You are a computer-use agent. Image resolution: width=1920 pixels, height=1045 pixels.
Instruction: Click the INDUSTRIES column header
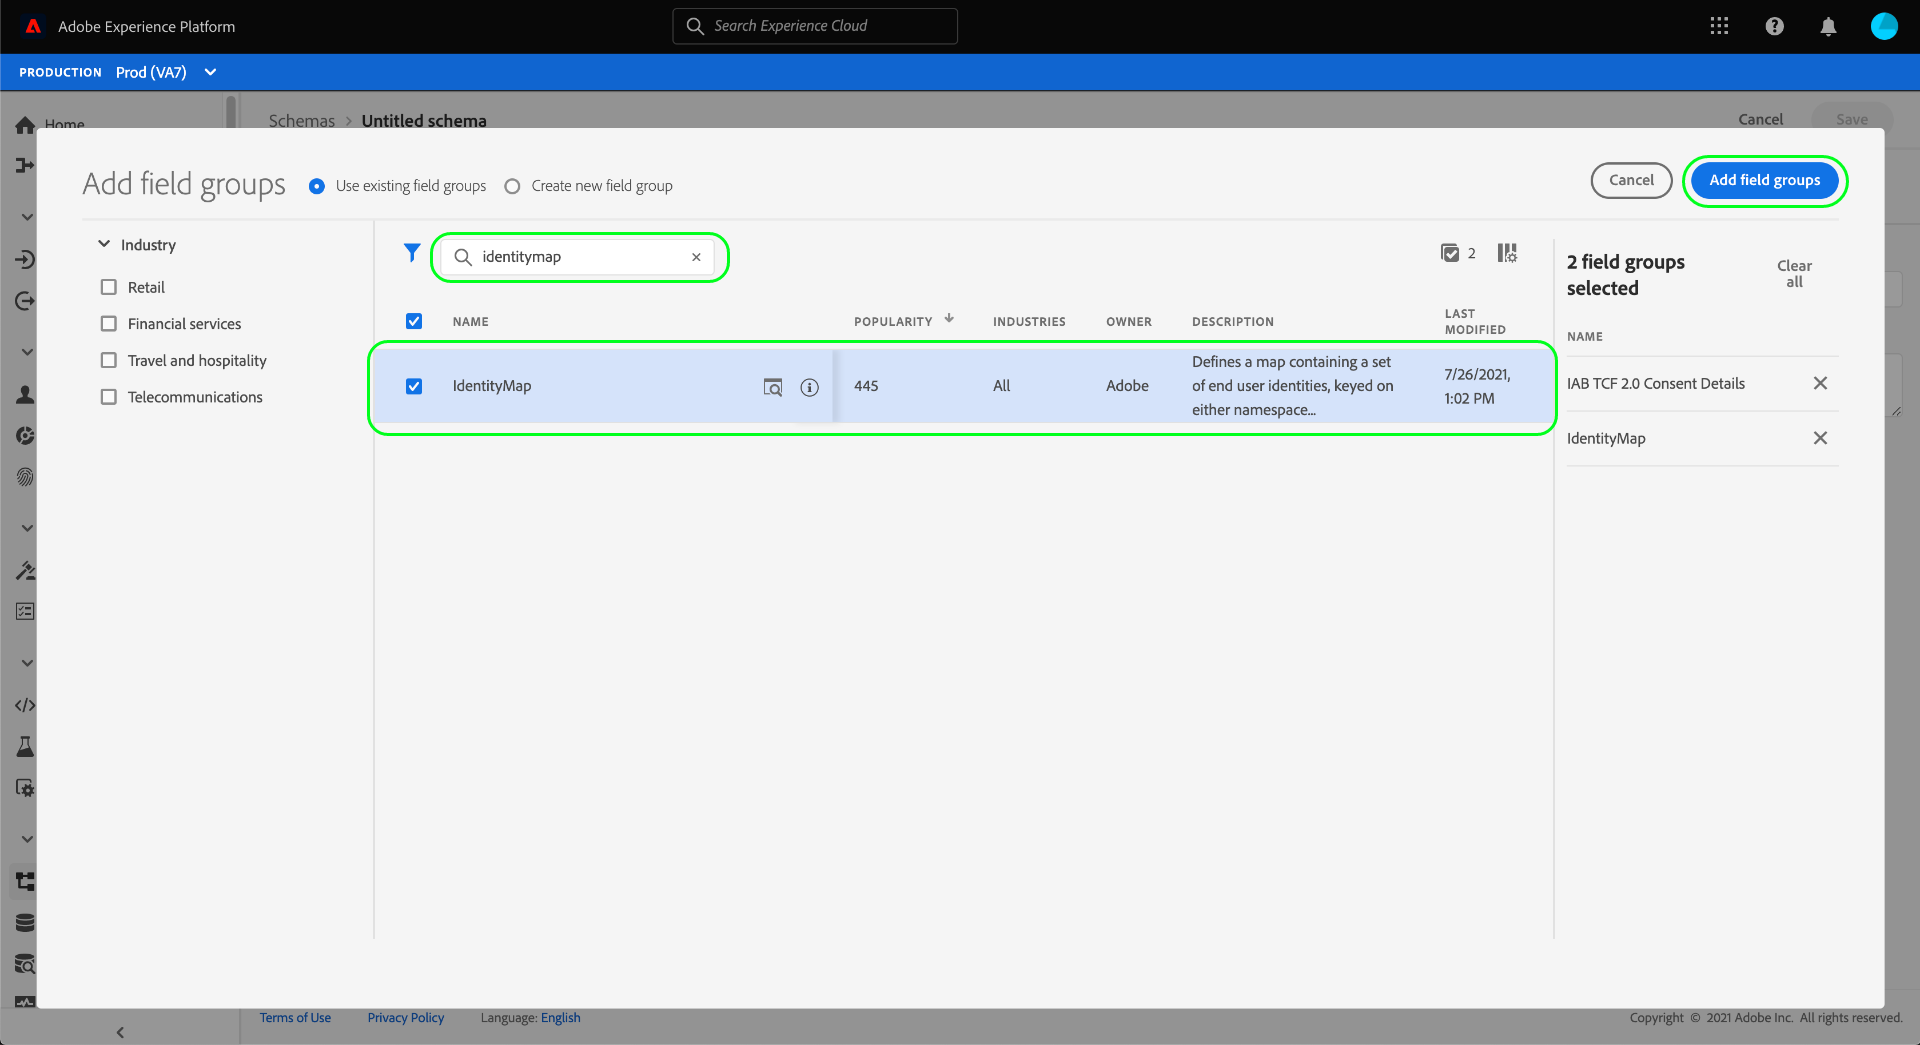pos(1029,322)
